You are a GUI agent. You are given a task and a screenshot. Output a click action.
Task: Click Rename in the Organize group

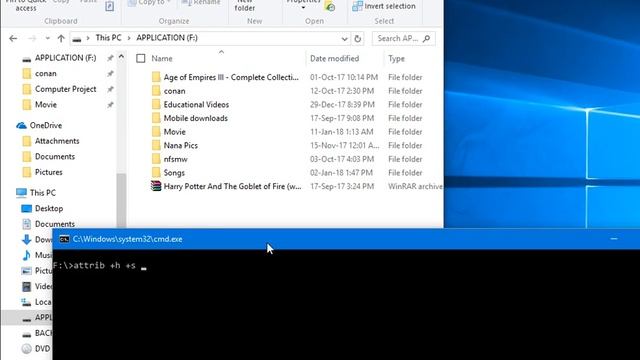click(201, 2)
